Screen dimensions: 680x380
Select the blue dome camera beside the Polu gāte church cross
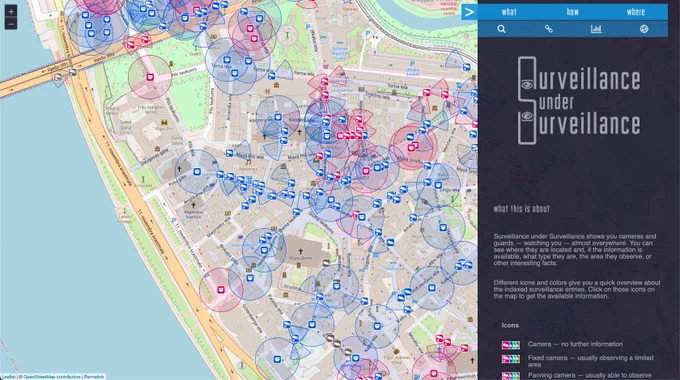197,172
